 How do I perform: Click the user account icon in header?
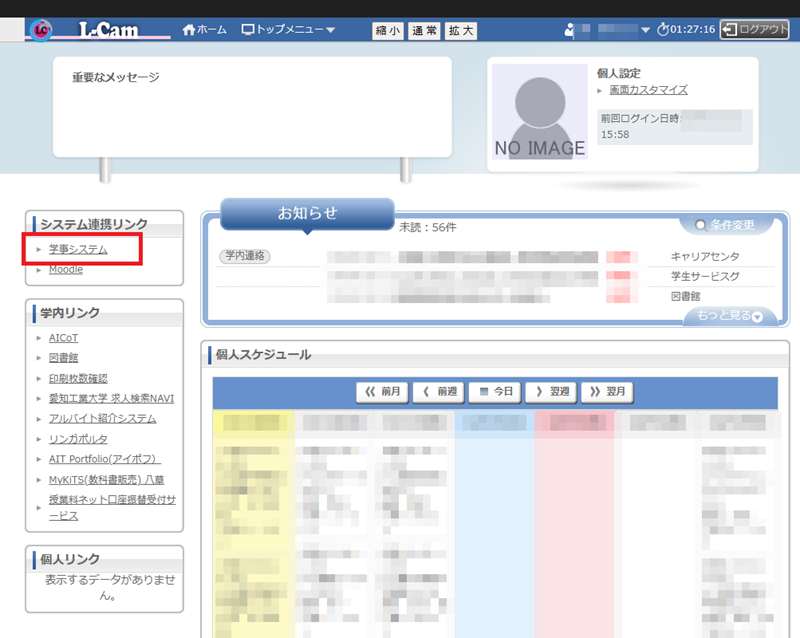coord(570,30)
